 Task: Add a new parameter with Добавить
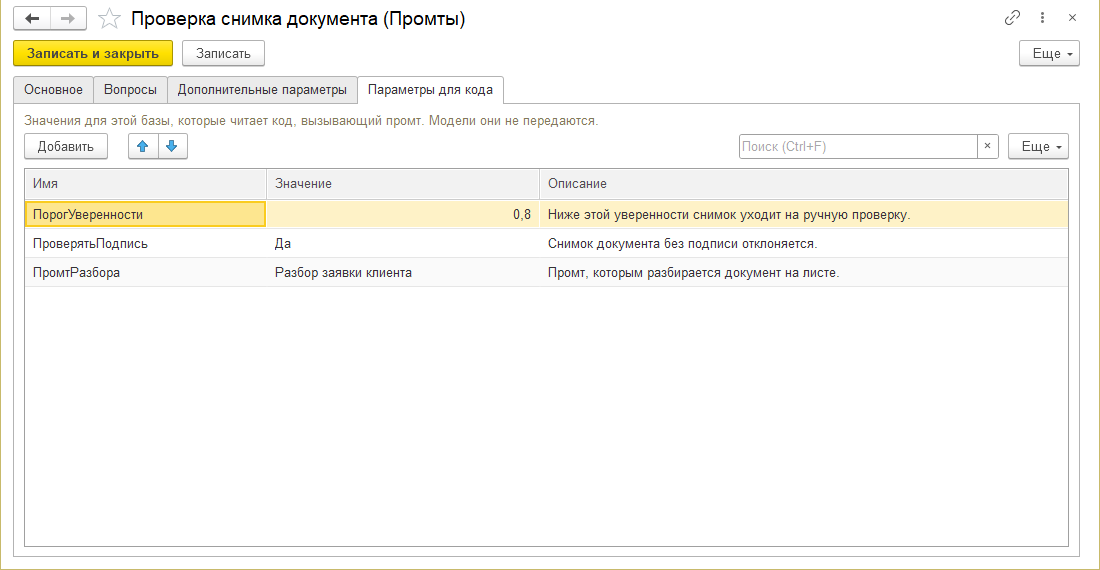pos(66,147)
